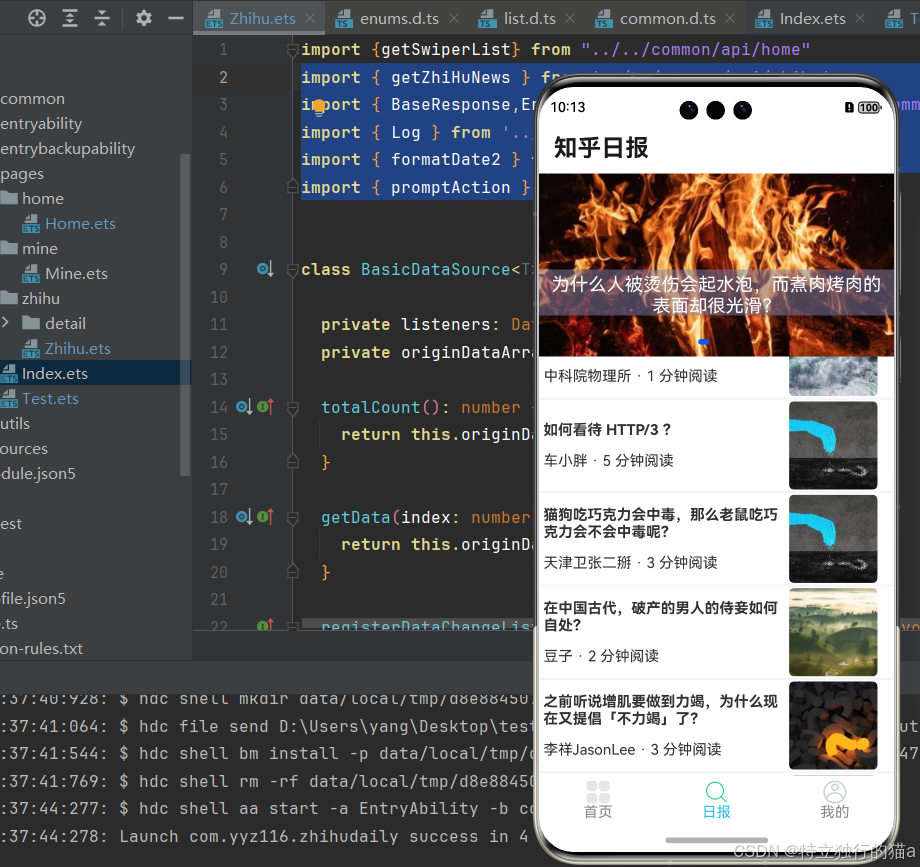Select the utils folder in tree

point(15,424)
